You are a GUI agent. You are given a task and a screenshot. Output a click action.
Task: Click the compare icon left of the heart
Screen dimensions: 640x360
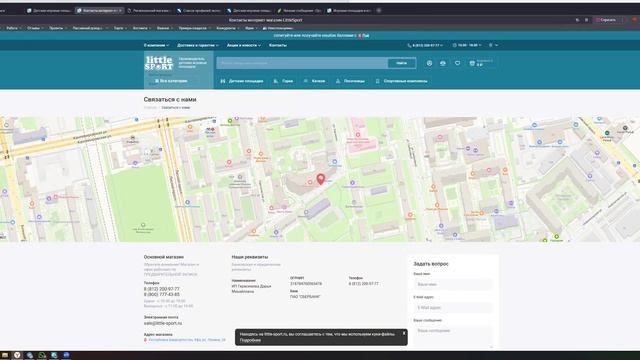click(x=443, y=63)
